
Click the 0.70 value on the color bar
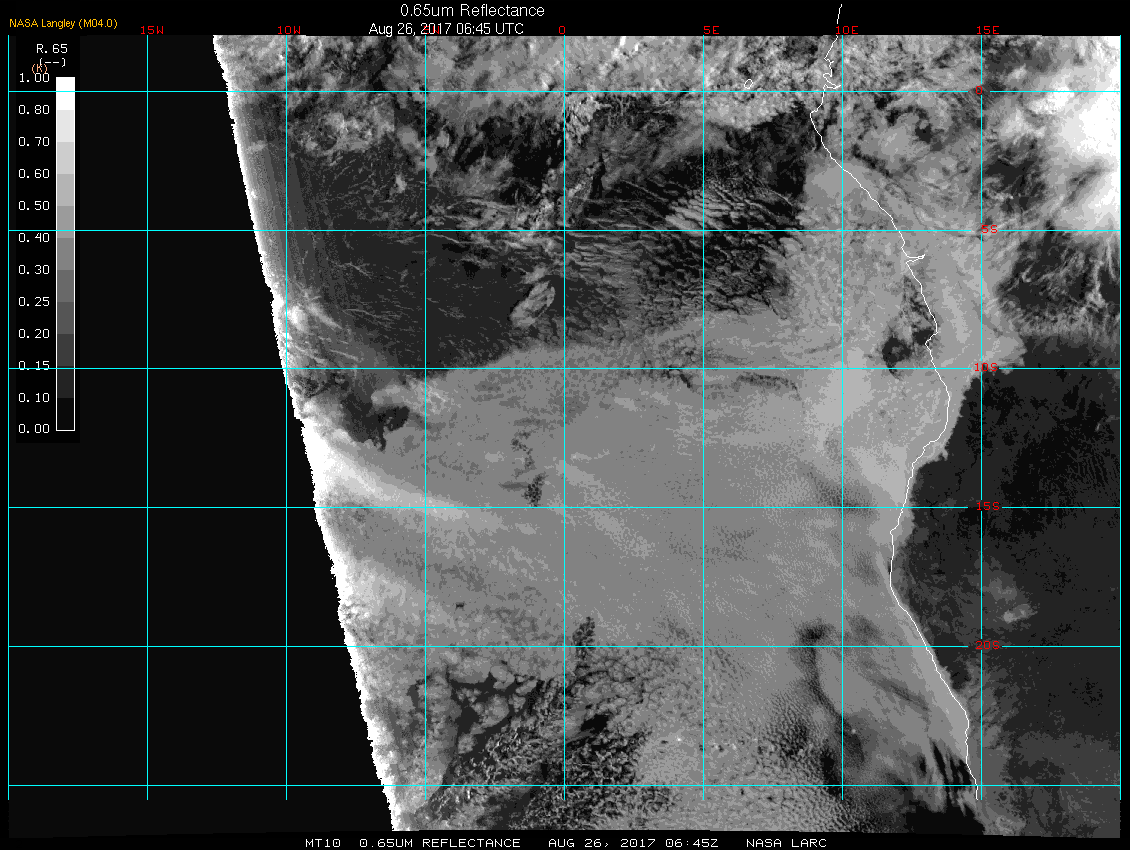tap(34, 142)
